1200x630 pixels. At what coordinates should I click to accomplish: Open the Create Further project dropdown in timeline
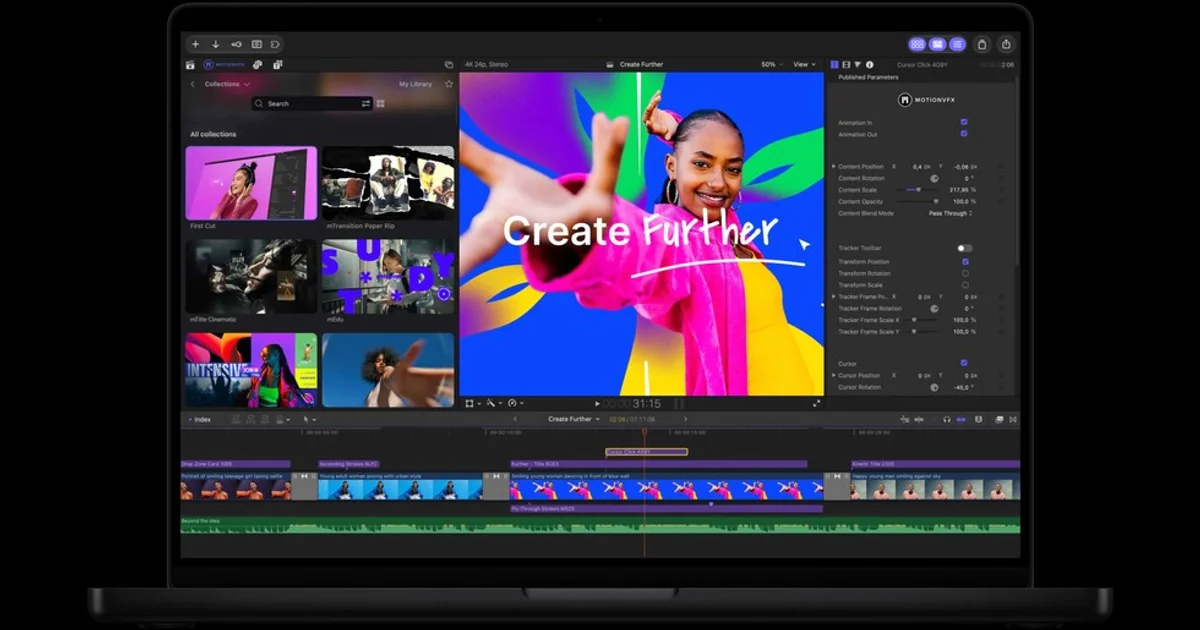coord(573,420)
